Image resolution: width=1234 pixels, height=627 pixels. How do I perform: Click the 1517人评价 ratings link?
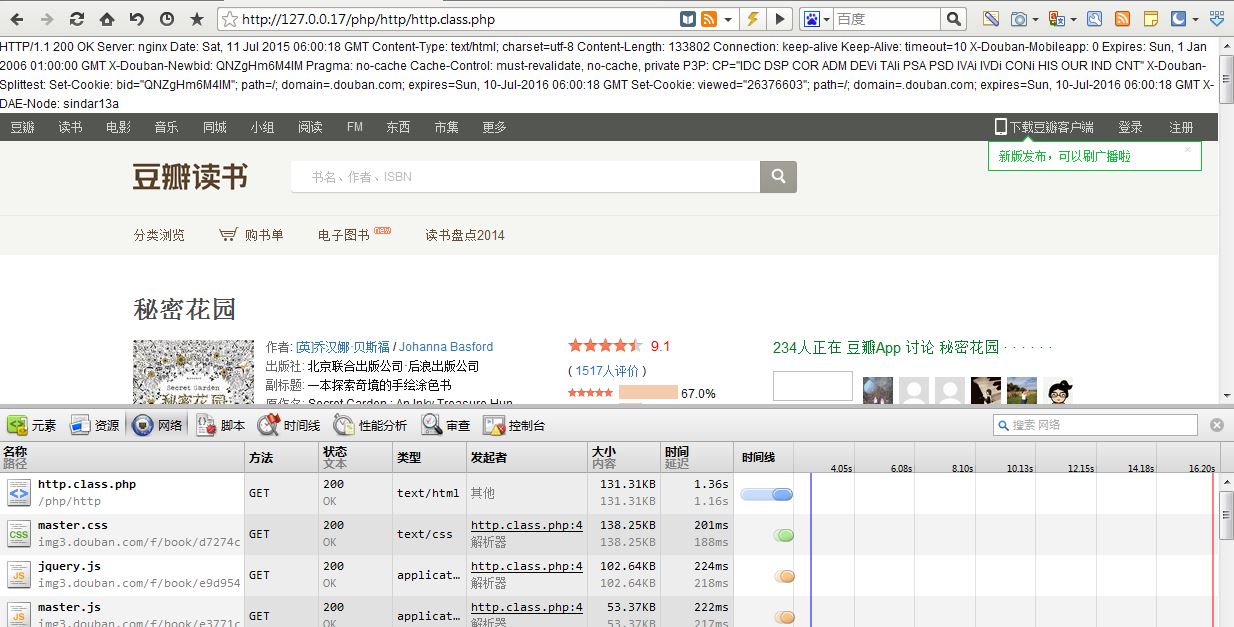[x=607, y=371]
